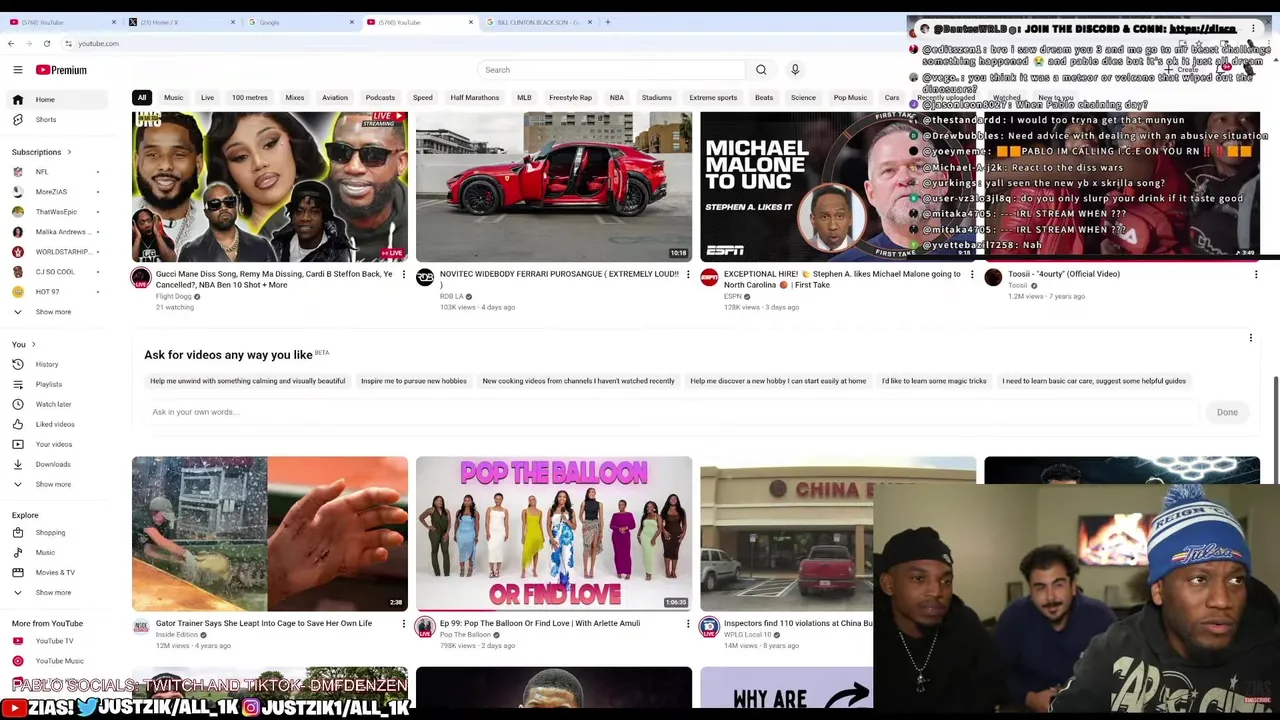Open red Ferrari Purosangue thumbnail
1280x720 pixels.
pyautogui.click(x=554, y=186)
